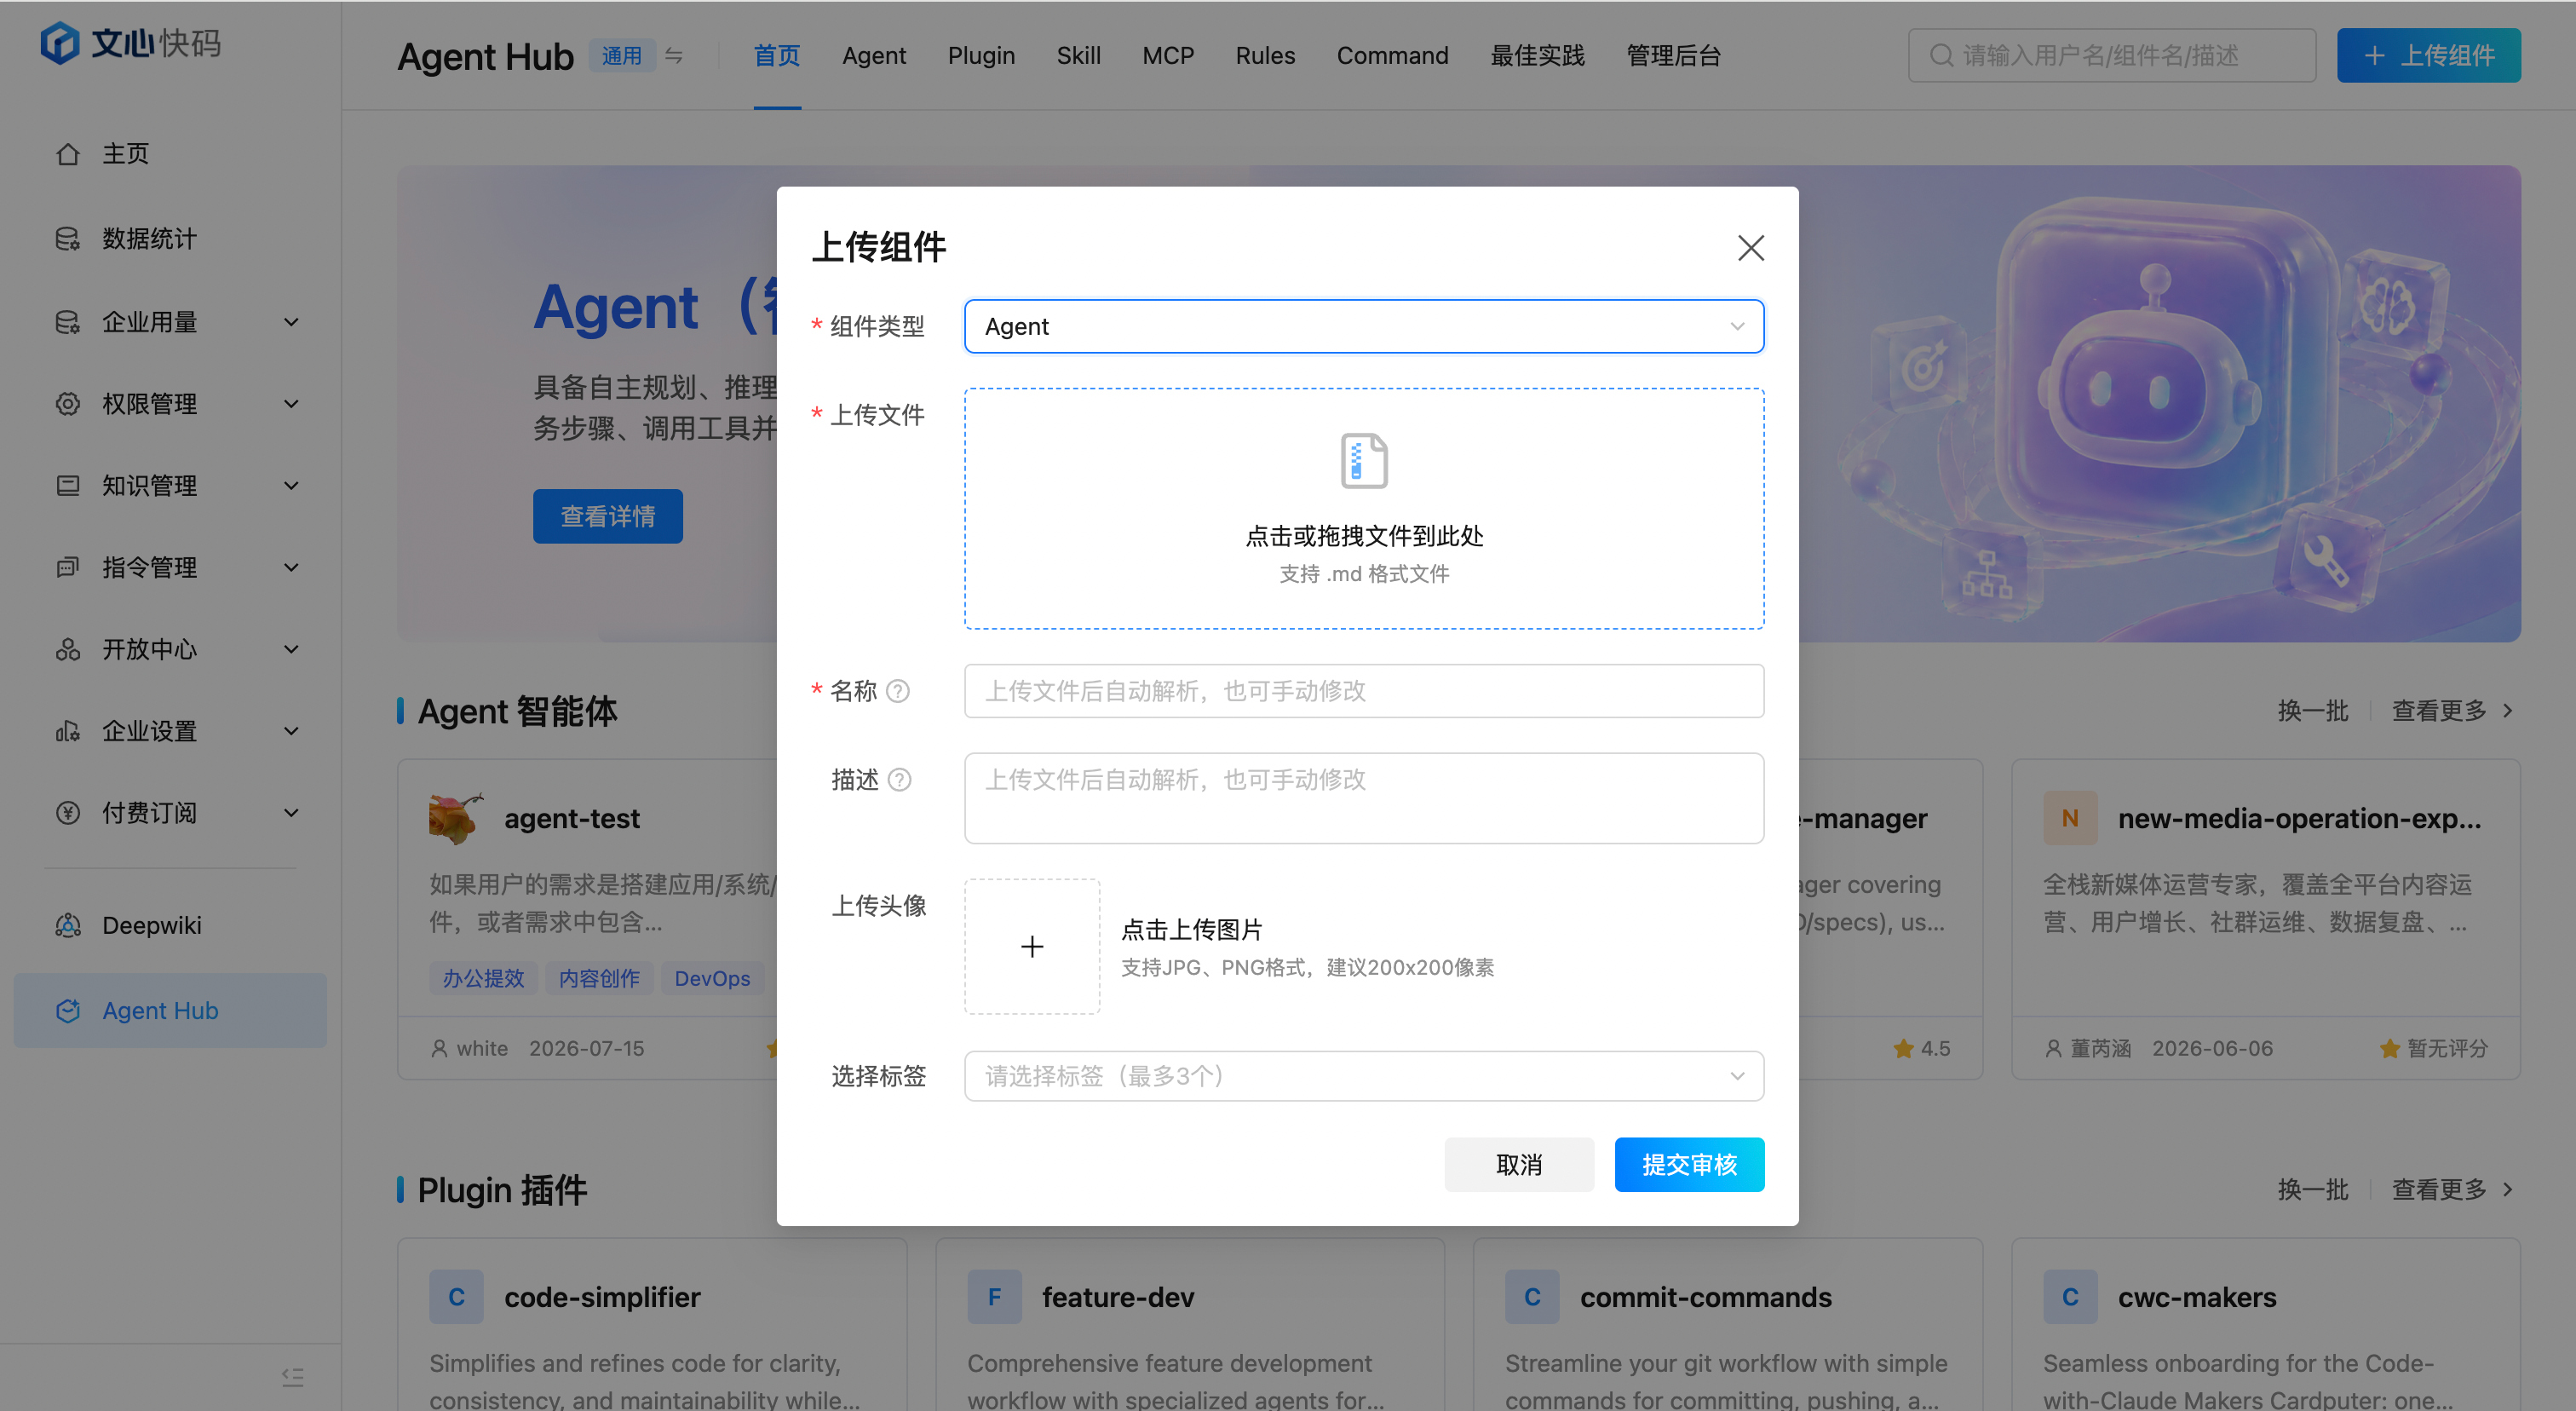This screenshot has height=1411, width=2576.
Task: Click the search magnifier icon
Action: point(1941,56)
